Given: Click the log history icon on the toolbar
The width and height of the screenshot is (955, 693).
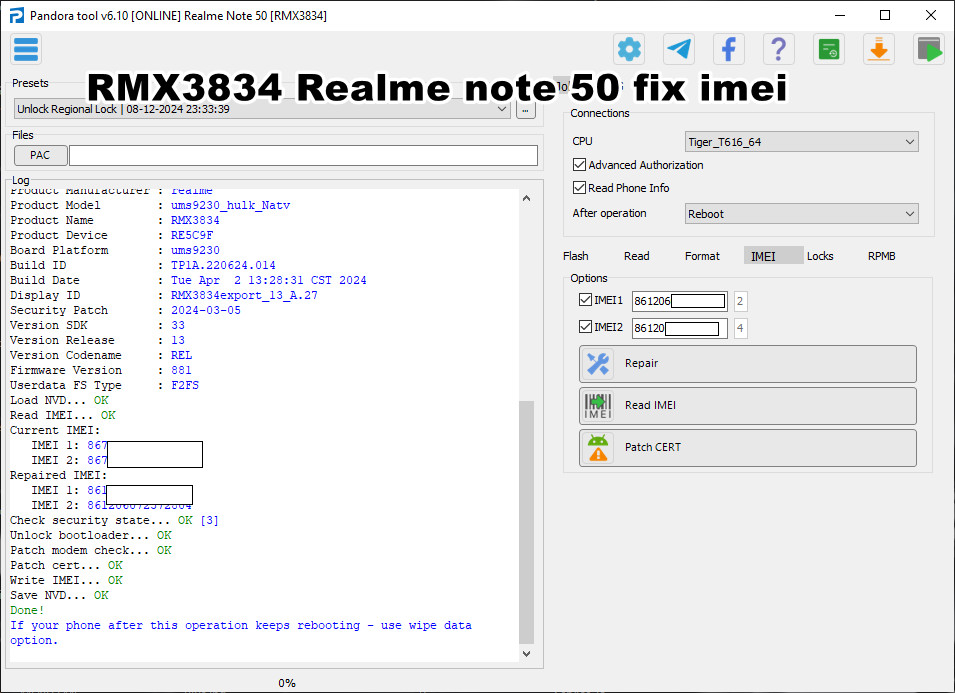Looking at the screenshot, I should pos(828,48).
